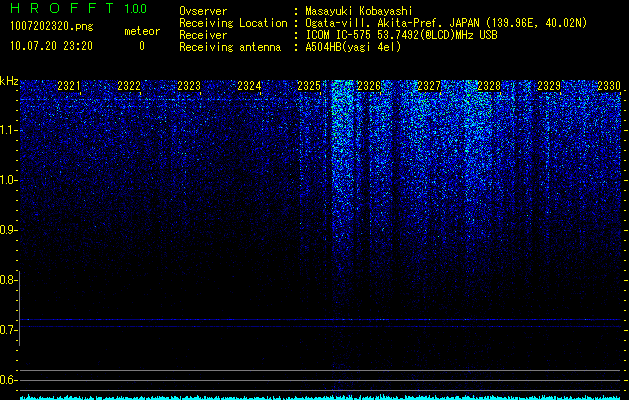The height and width of the screenshot is (400, 629).
Task: Click the 2321 time marker
Action: click(x=69, y=85)
